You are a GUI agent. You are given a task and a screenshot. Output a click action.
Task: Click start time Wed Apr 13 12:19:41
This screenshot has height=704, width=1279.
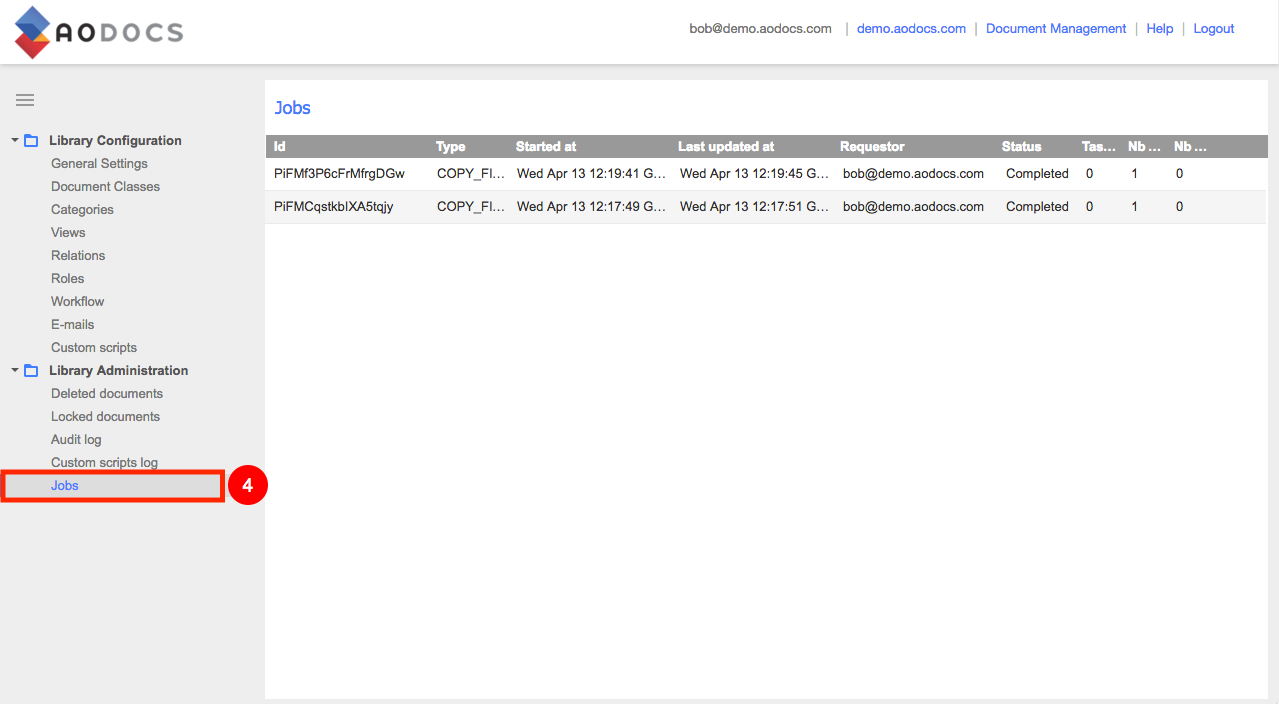(x=591, y=174)
